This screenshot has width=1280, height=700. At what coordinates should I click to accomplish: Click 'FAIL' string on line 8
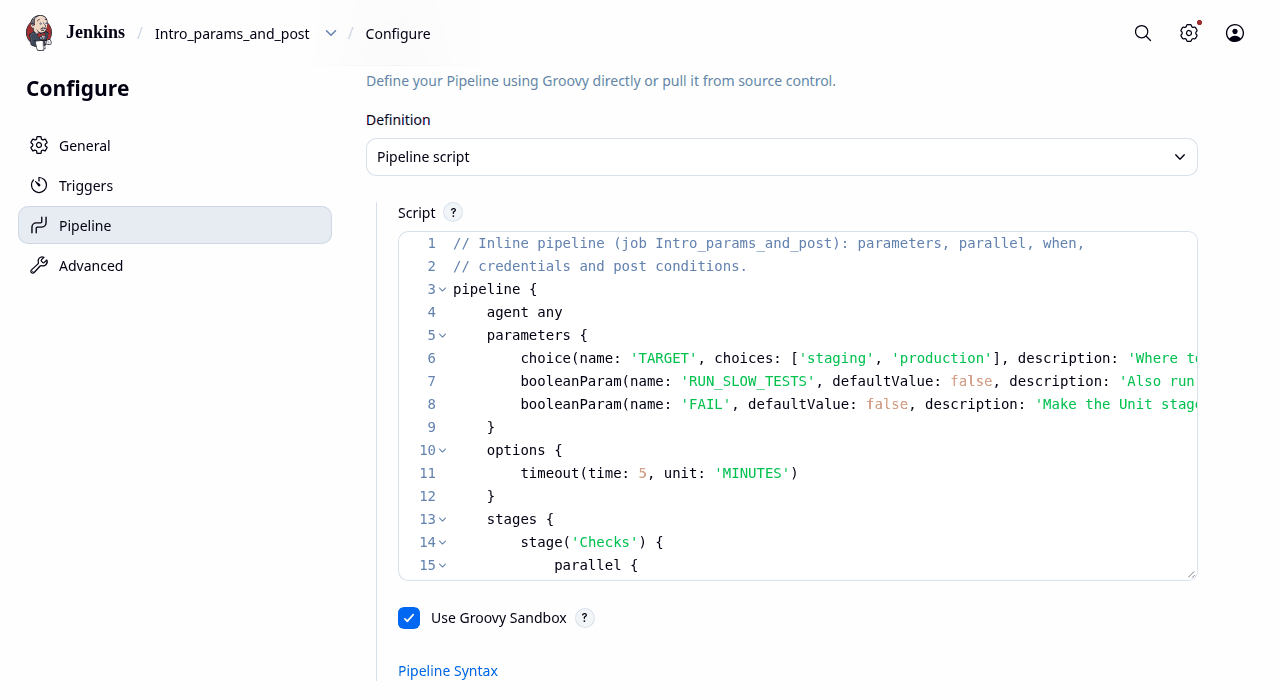pos(706,404)
